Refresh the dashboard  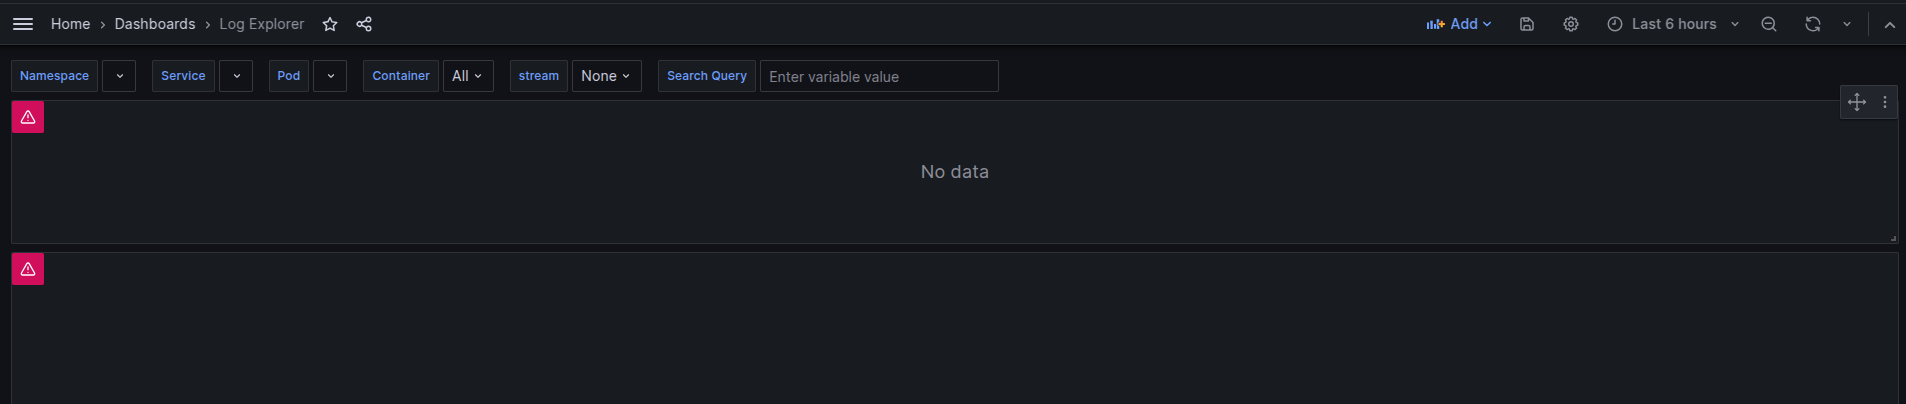(1812, 24)
